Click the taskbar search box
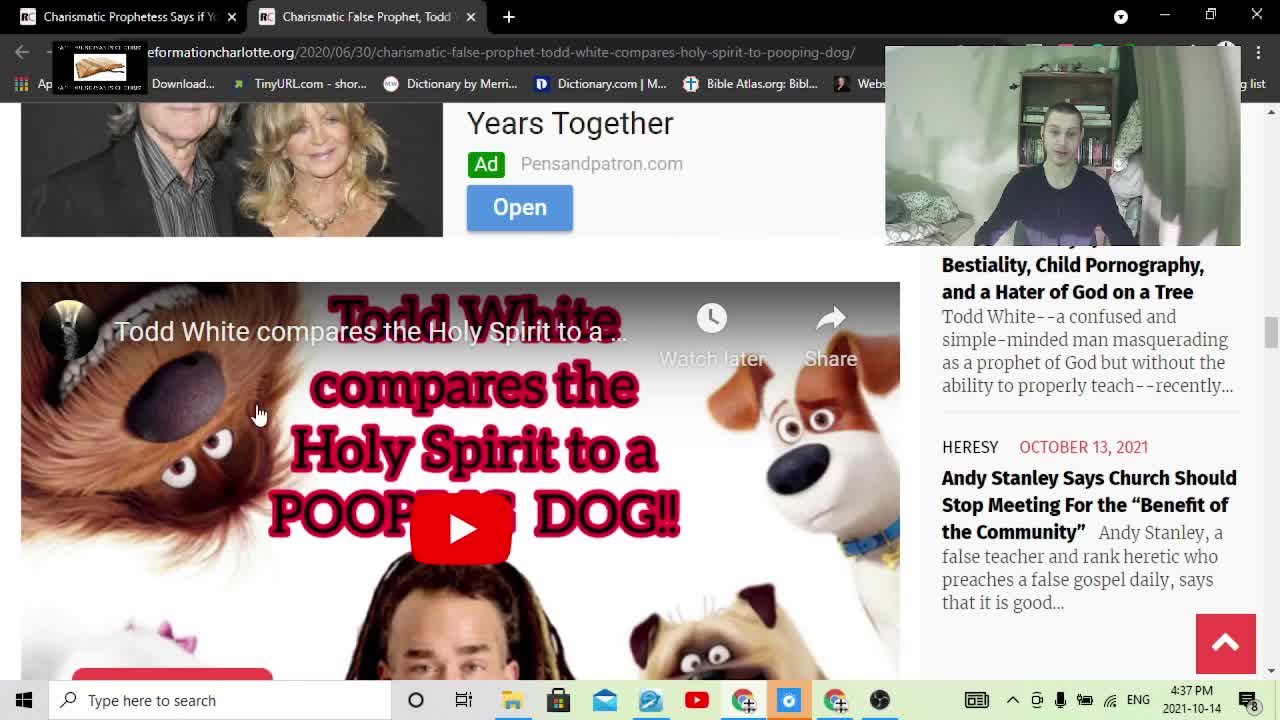The height and width of the screenshot is (720, 1280). point(220,700)
